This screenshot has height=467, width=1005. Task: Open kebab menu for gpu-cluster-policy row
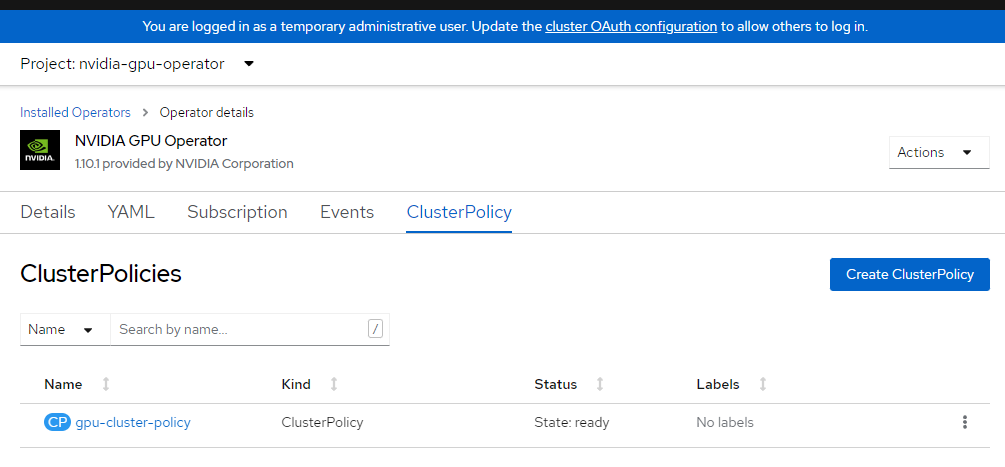click(964, 422)
